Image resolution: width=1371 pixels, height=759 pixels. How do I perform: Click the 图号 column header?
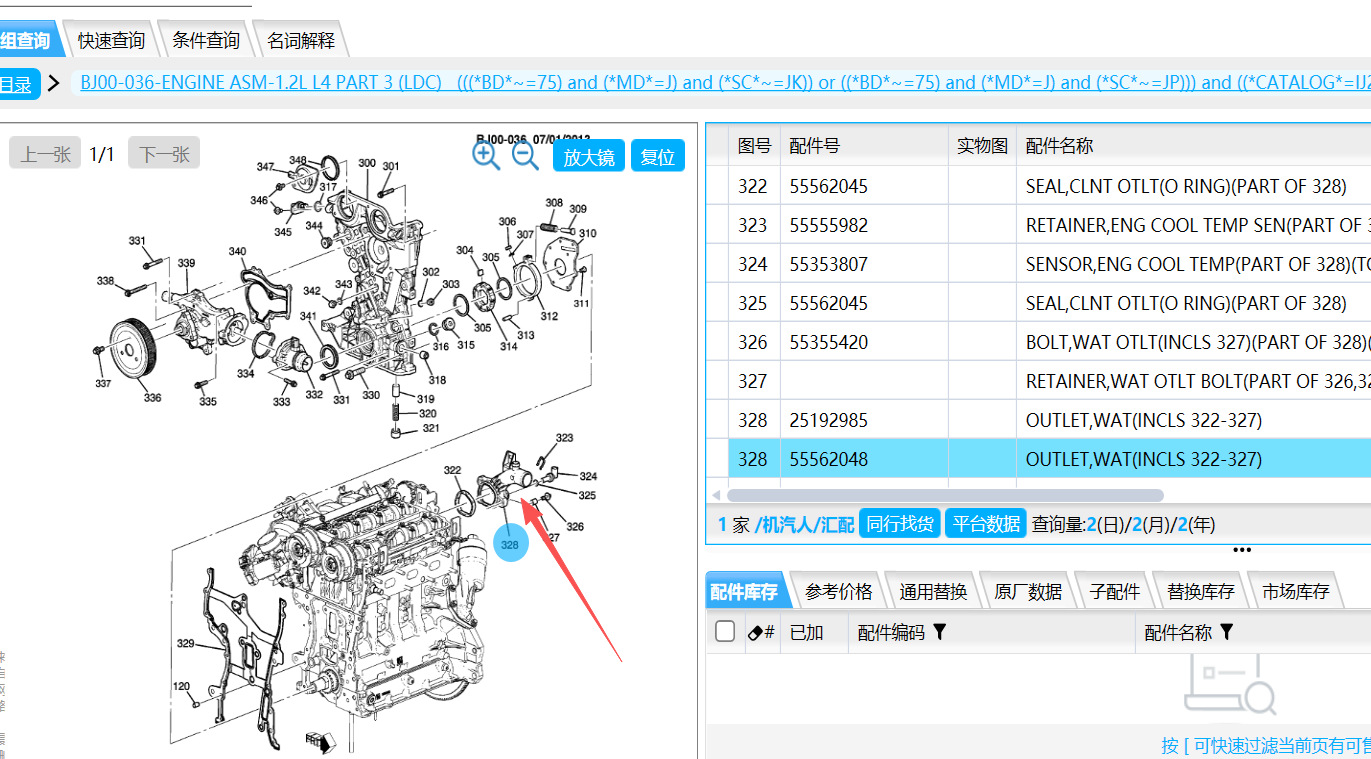click(754, 145)
